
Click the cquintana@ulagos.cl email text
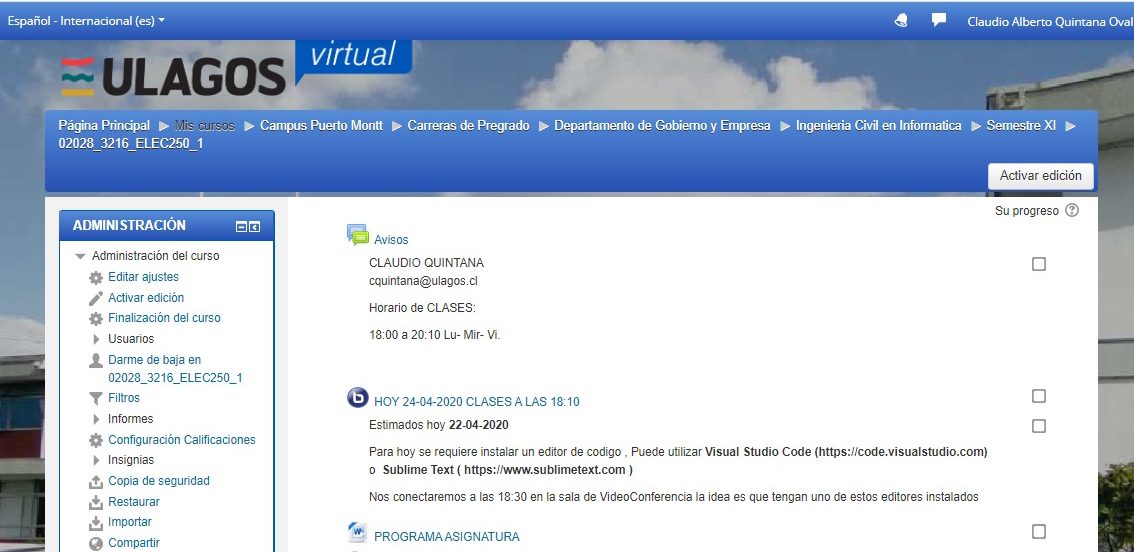pyautogui.click(x=423, y=281)
